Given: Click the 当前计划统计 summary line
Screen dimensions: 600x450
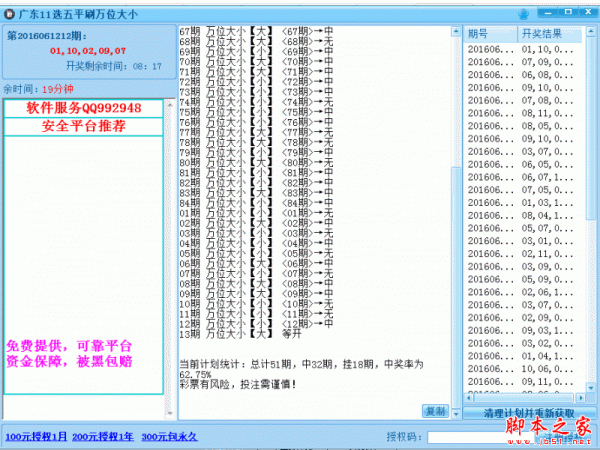Looking at the screenshot, I should 302,369.
